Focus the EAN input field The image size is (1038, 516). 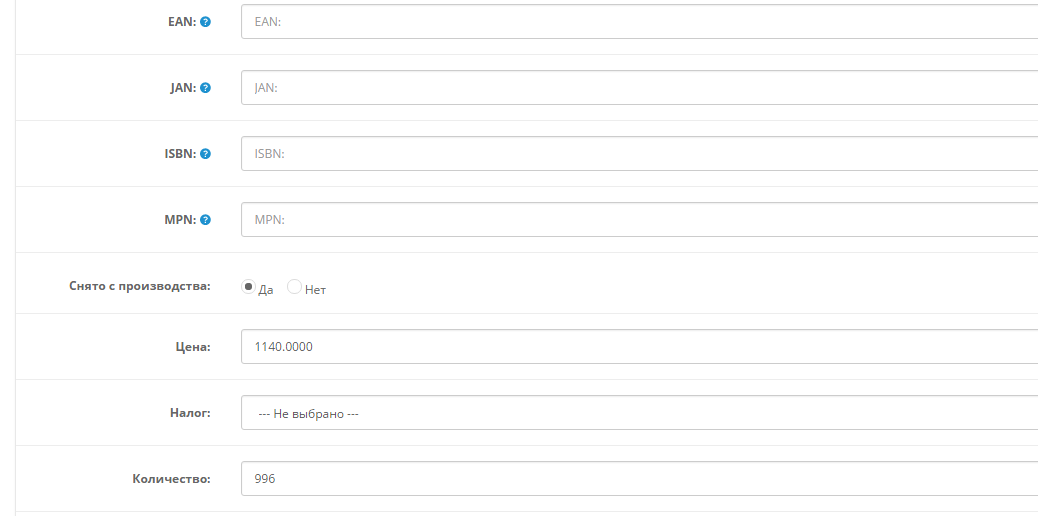[639, 21]
